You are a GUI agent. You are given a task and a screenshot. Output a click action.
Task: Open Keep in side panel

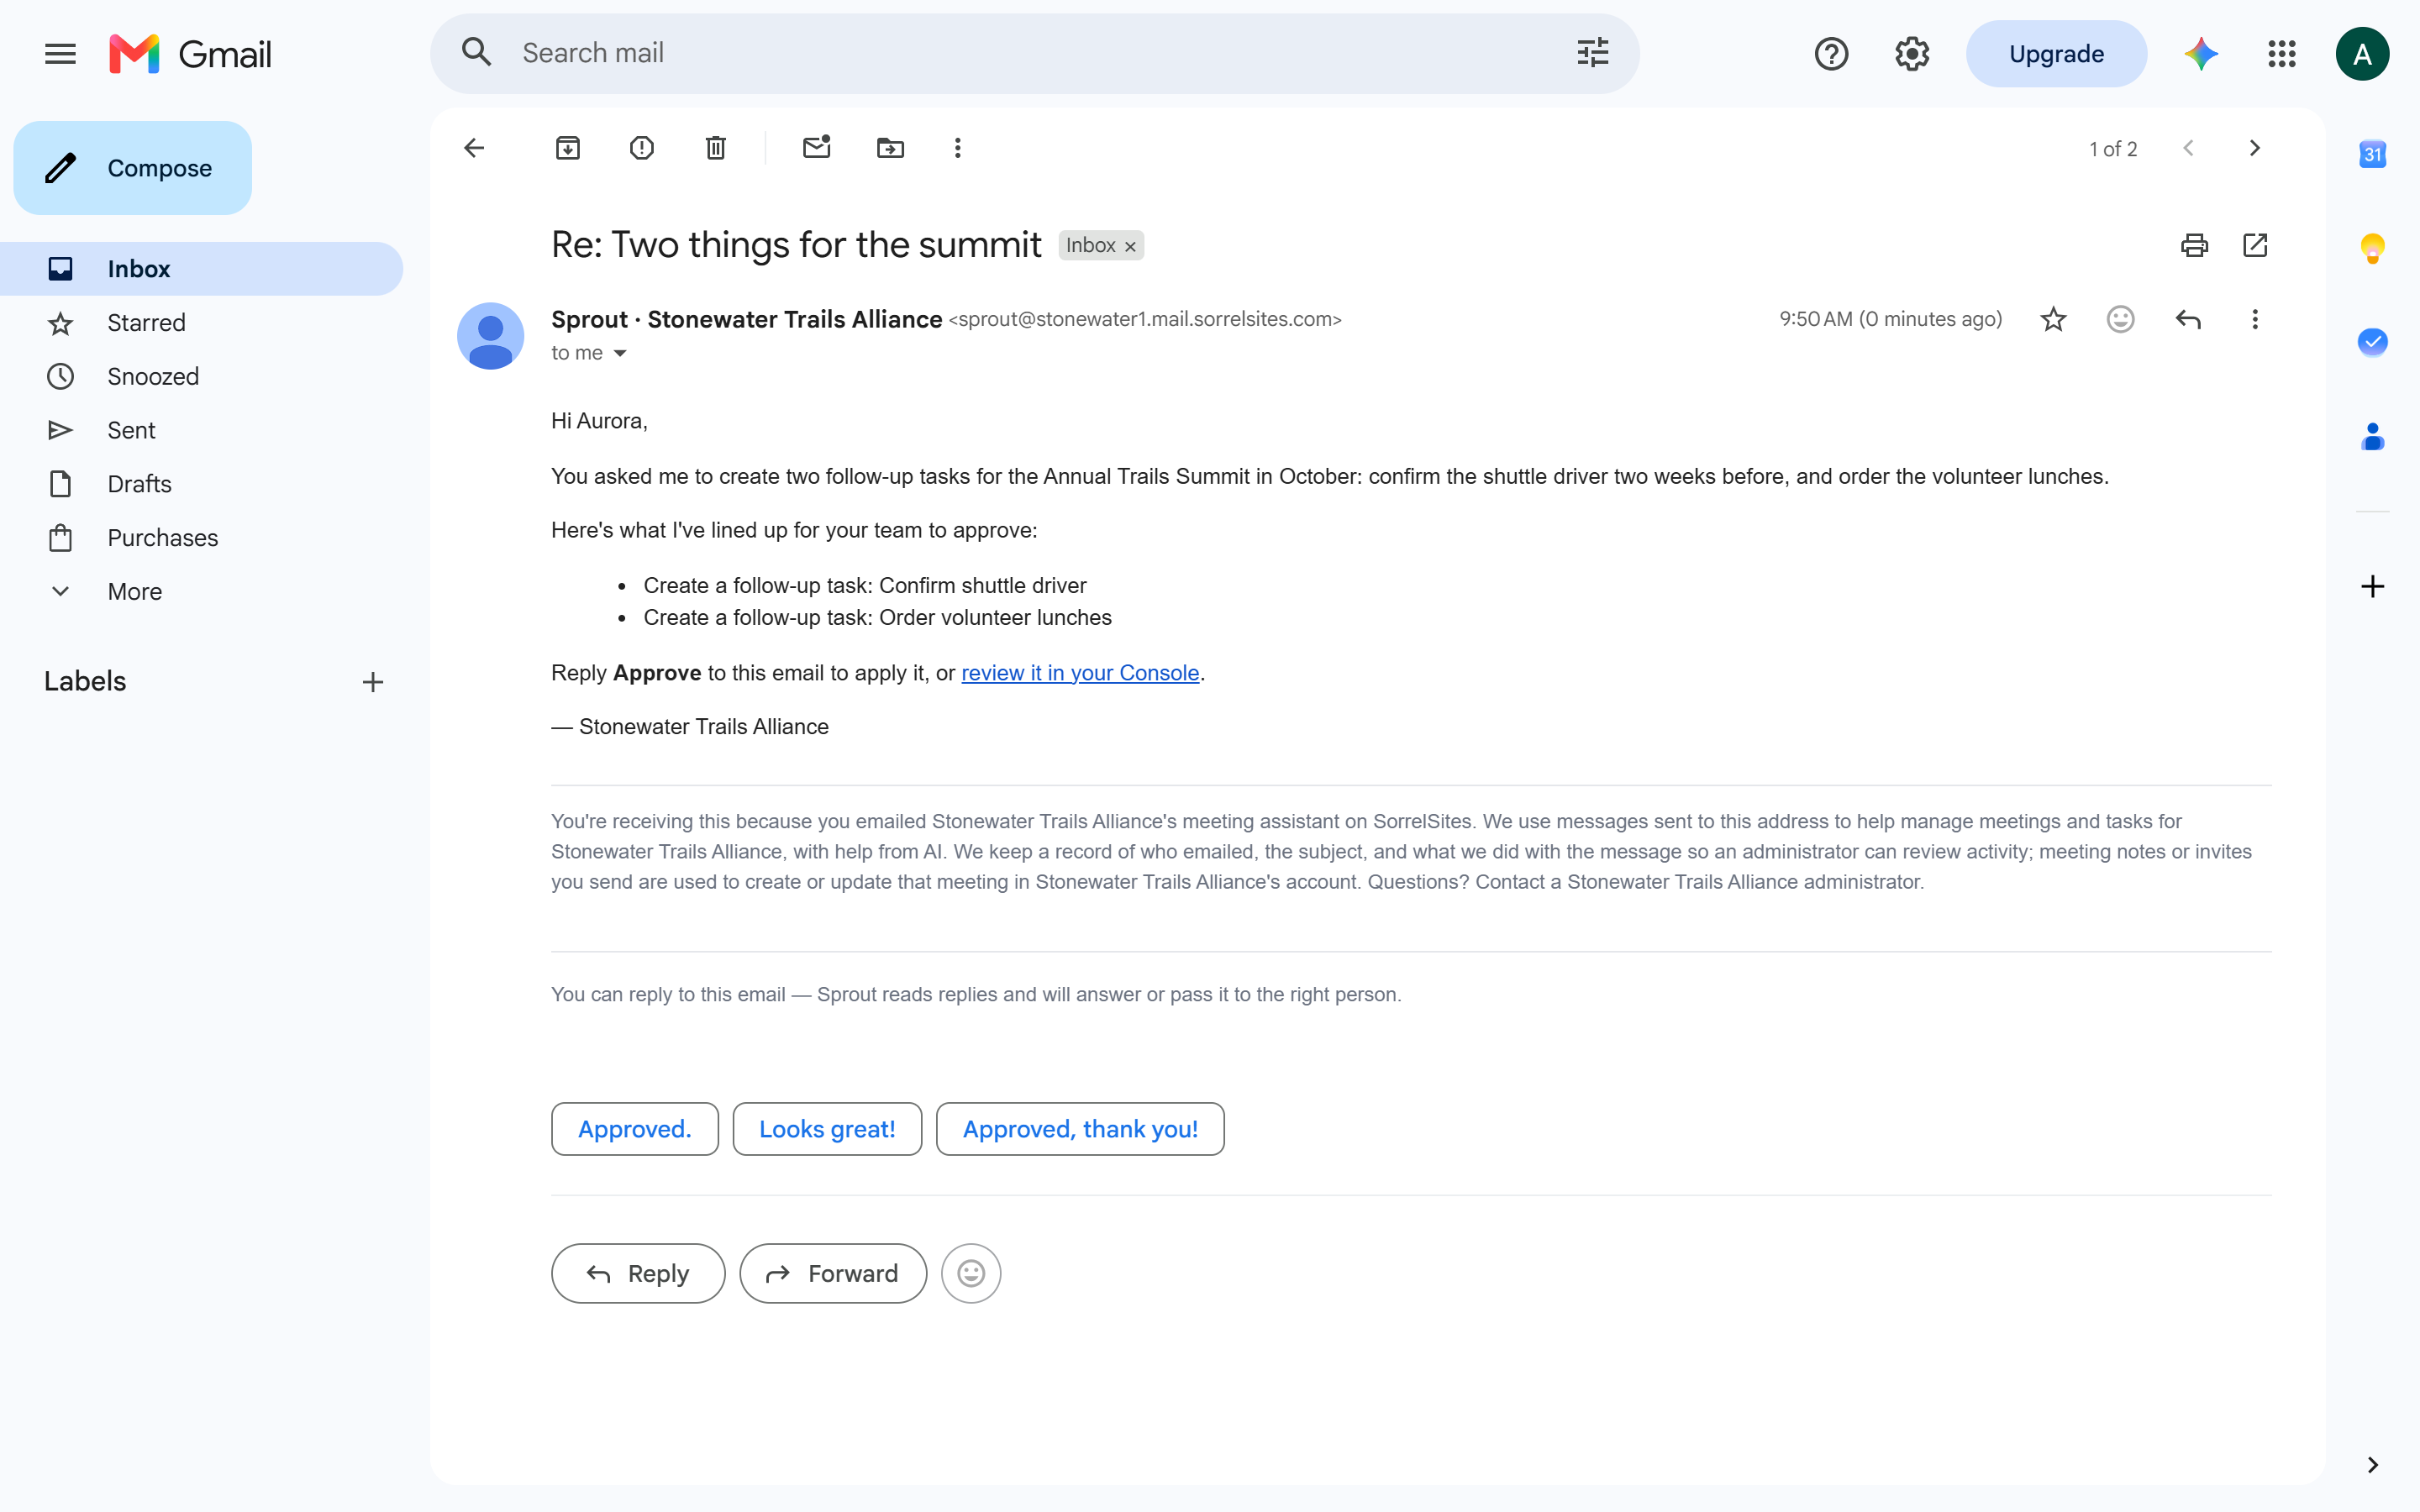click(x=2372, y=248)
